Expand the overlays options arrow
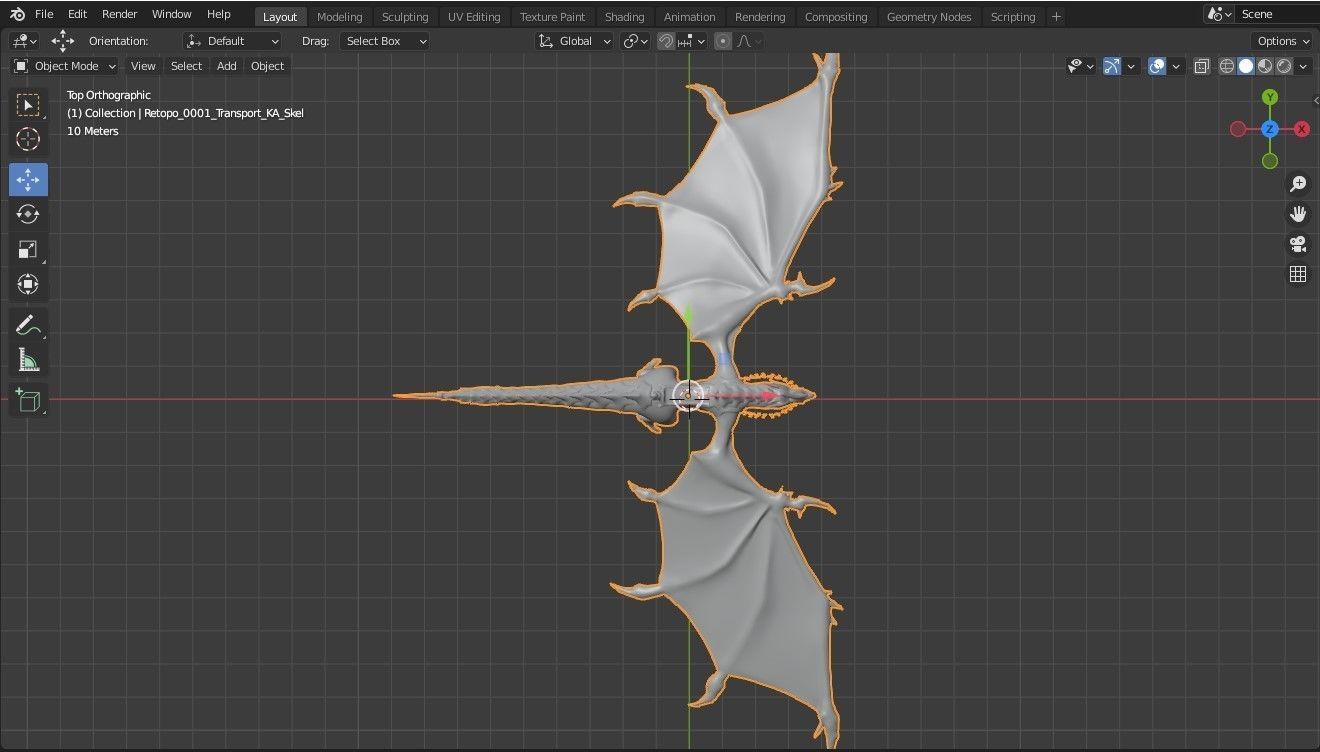Viewport: 1320px width, 752px height. pyautogui.click(x=1176, y=66)
